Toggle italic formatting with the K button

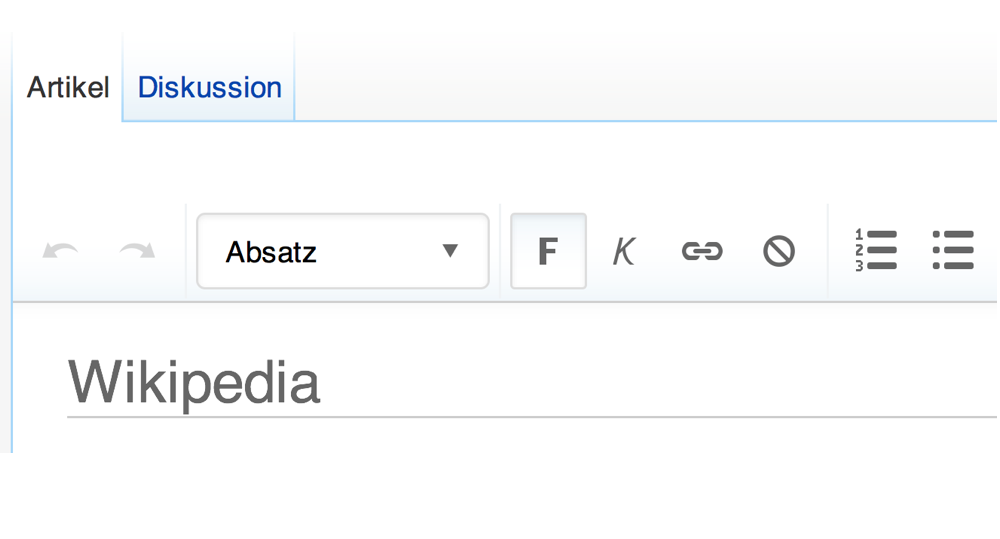coord(624,251)
